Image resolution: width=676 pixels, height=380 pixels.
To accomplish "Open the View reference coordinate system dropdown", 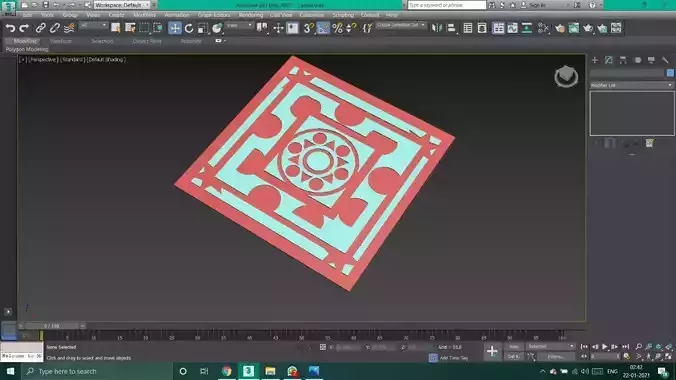I will [x=239, y=26].
